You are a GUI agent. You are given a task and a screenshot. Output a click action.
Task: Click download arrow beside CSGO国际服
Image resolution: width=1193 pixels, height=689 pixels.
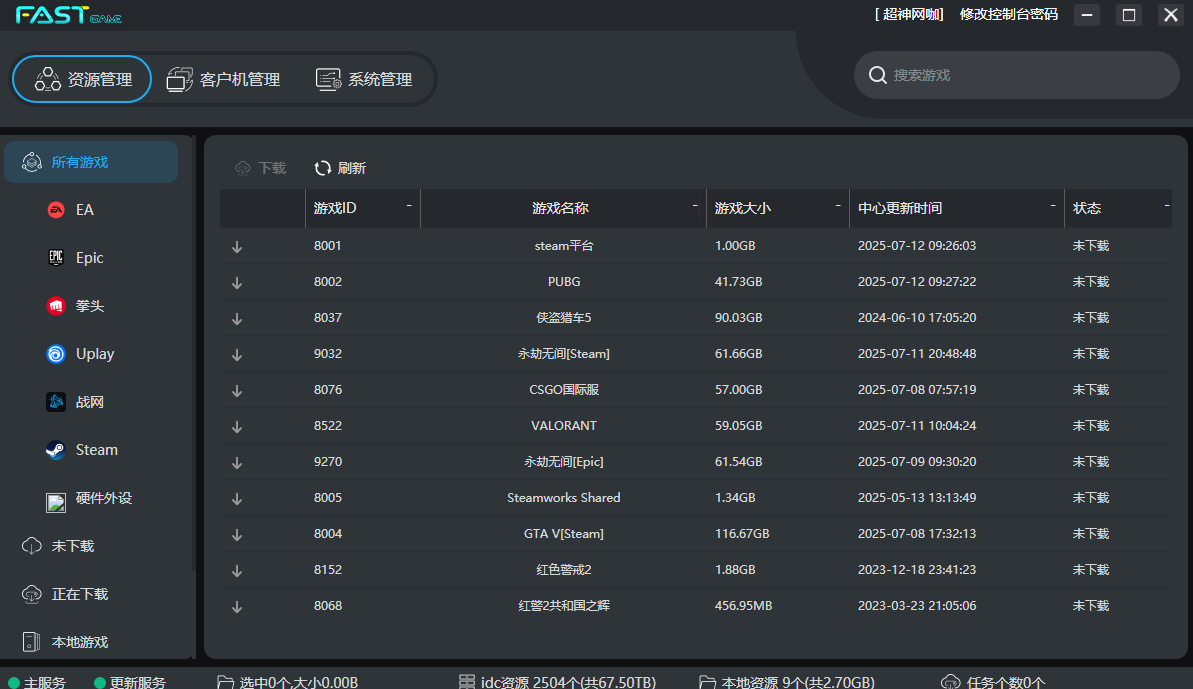[237, 391]
